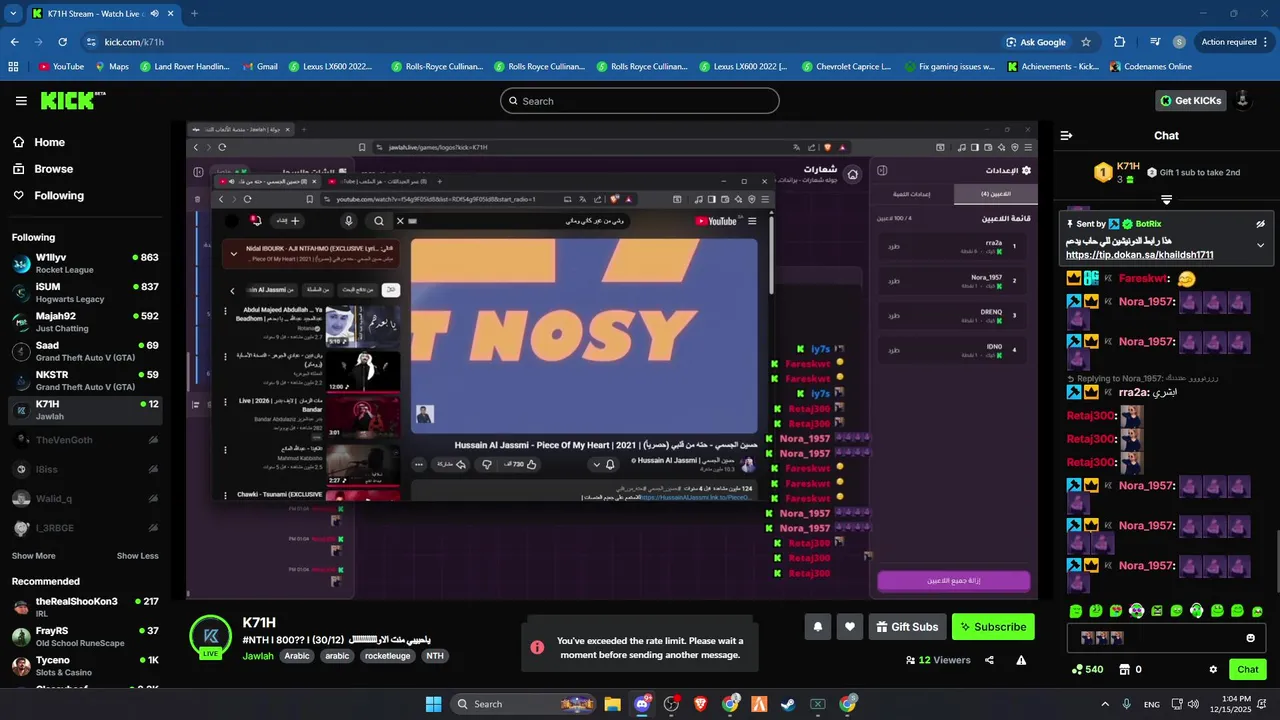The height and width of the screenshot is (720, 1280).
Task: Click the share stream icon
Action: 989,660
